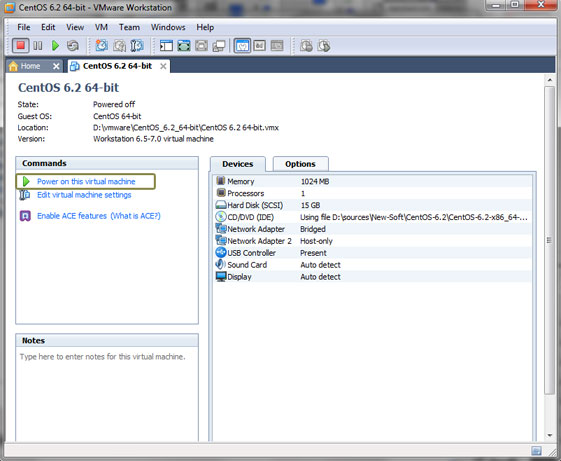The height and width of the screenshot is (461, 561).
Task: Click the vertical scrollbar thumb
Action: tap(550, 240)
